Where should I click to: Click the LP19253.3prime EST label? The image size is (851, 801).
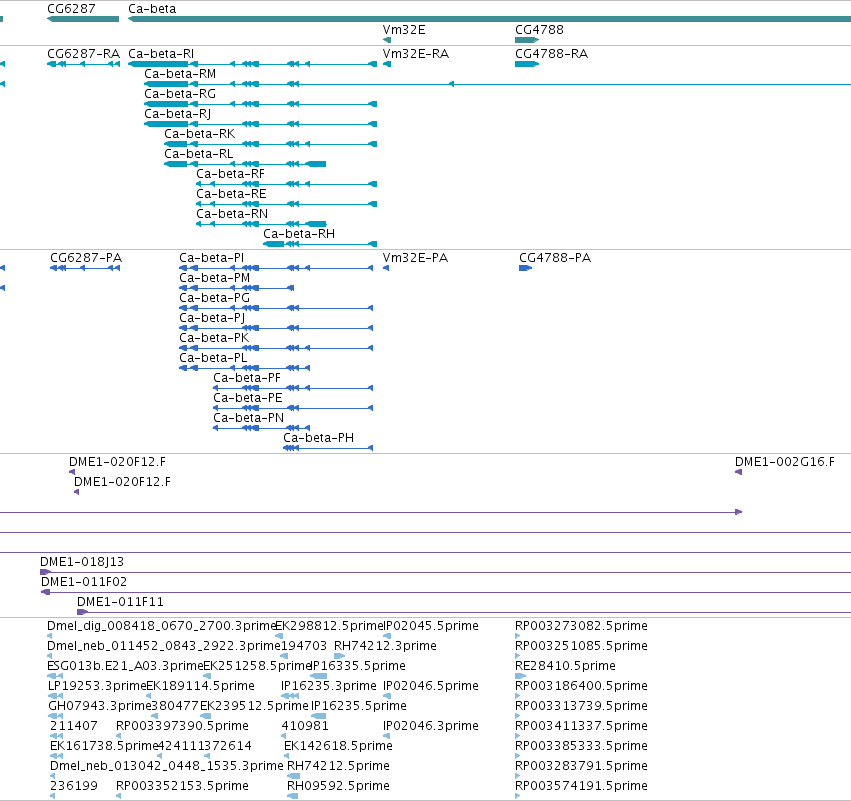pyautogui.click(x=97, y=686)
